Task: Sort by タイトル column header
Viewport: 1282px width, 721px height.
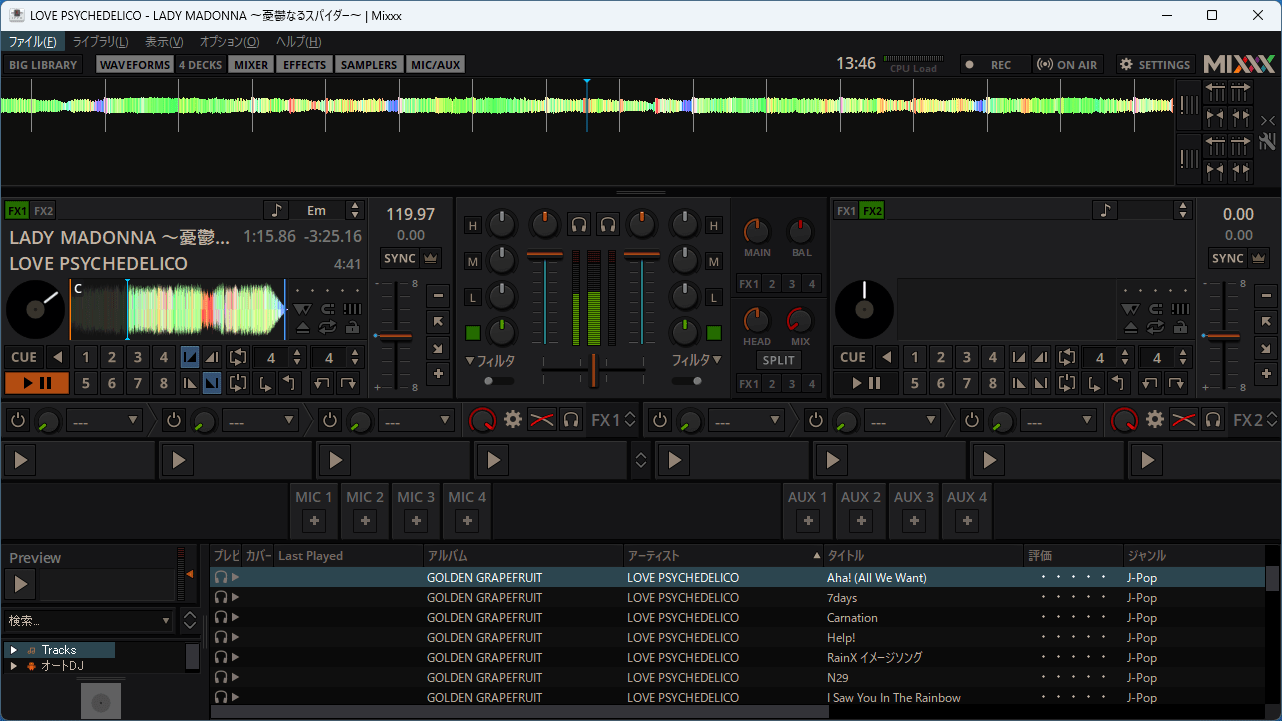Action: (x=922, y=555)
